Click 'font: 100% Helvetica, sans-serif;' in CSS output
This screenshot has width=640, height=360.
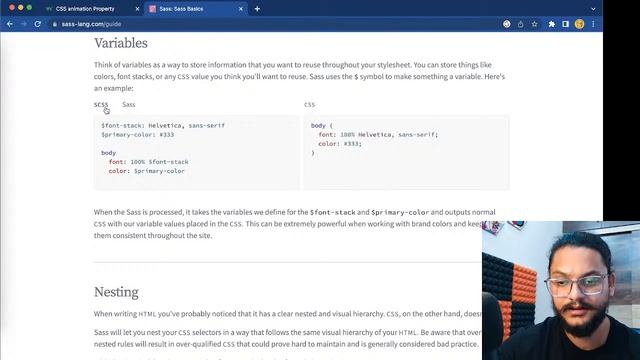tap(378, 135)
